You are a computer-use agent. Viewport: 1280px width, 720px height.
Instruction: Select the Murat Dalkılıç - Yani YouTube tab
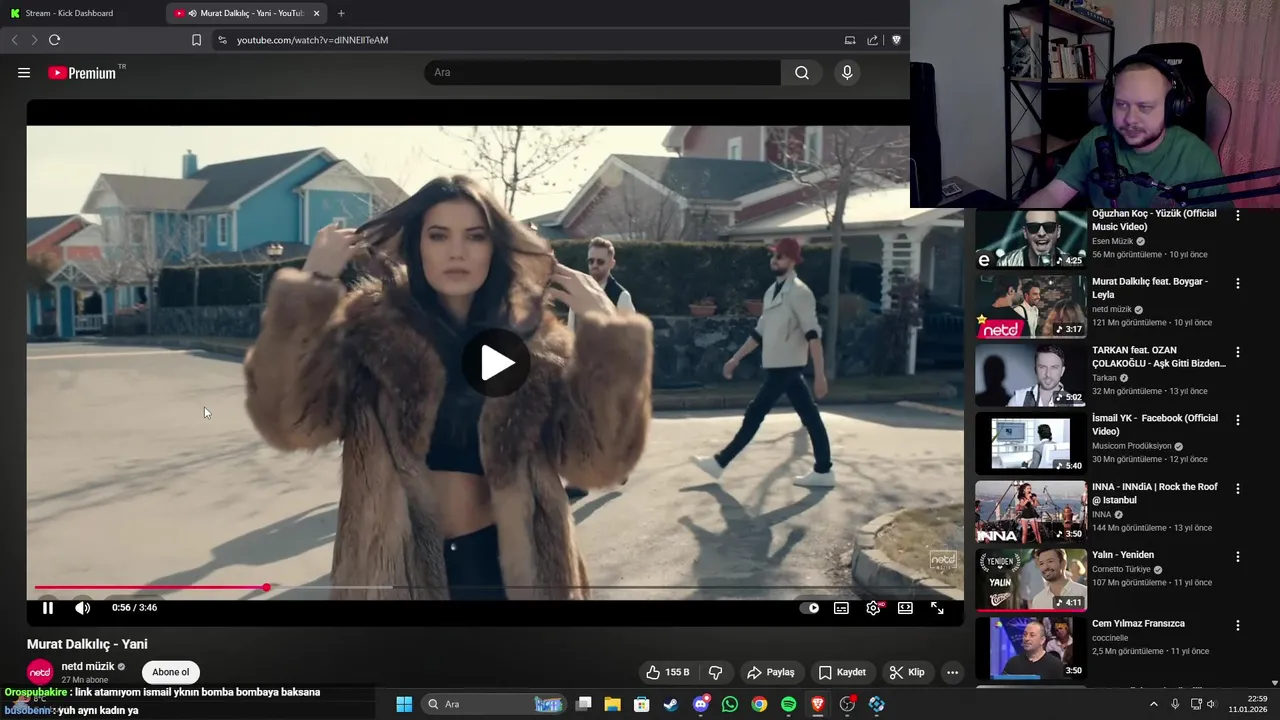tap(245, 13)
